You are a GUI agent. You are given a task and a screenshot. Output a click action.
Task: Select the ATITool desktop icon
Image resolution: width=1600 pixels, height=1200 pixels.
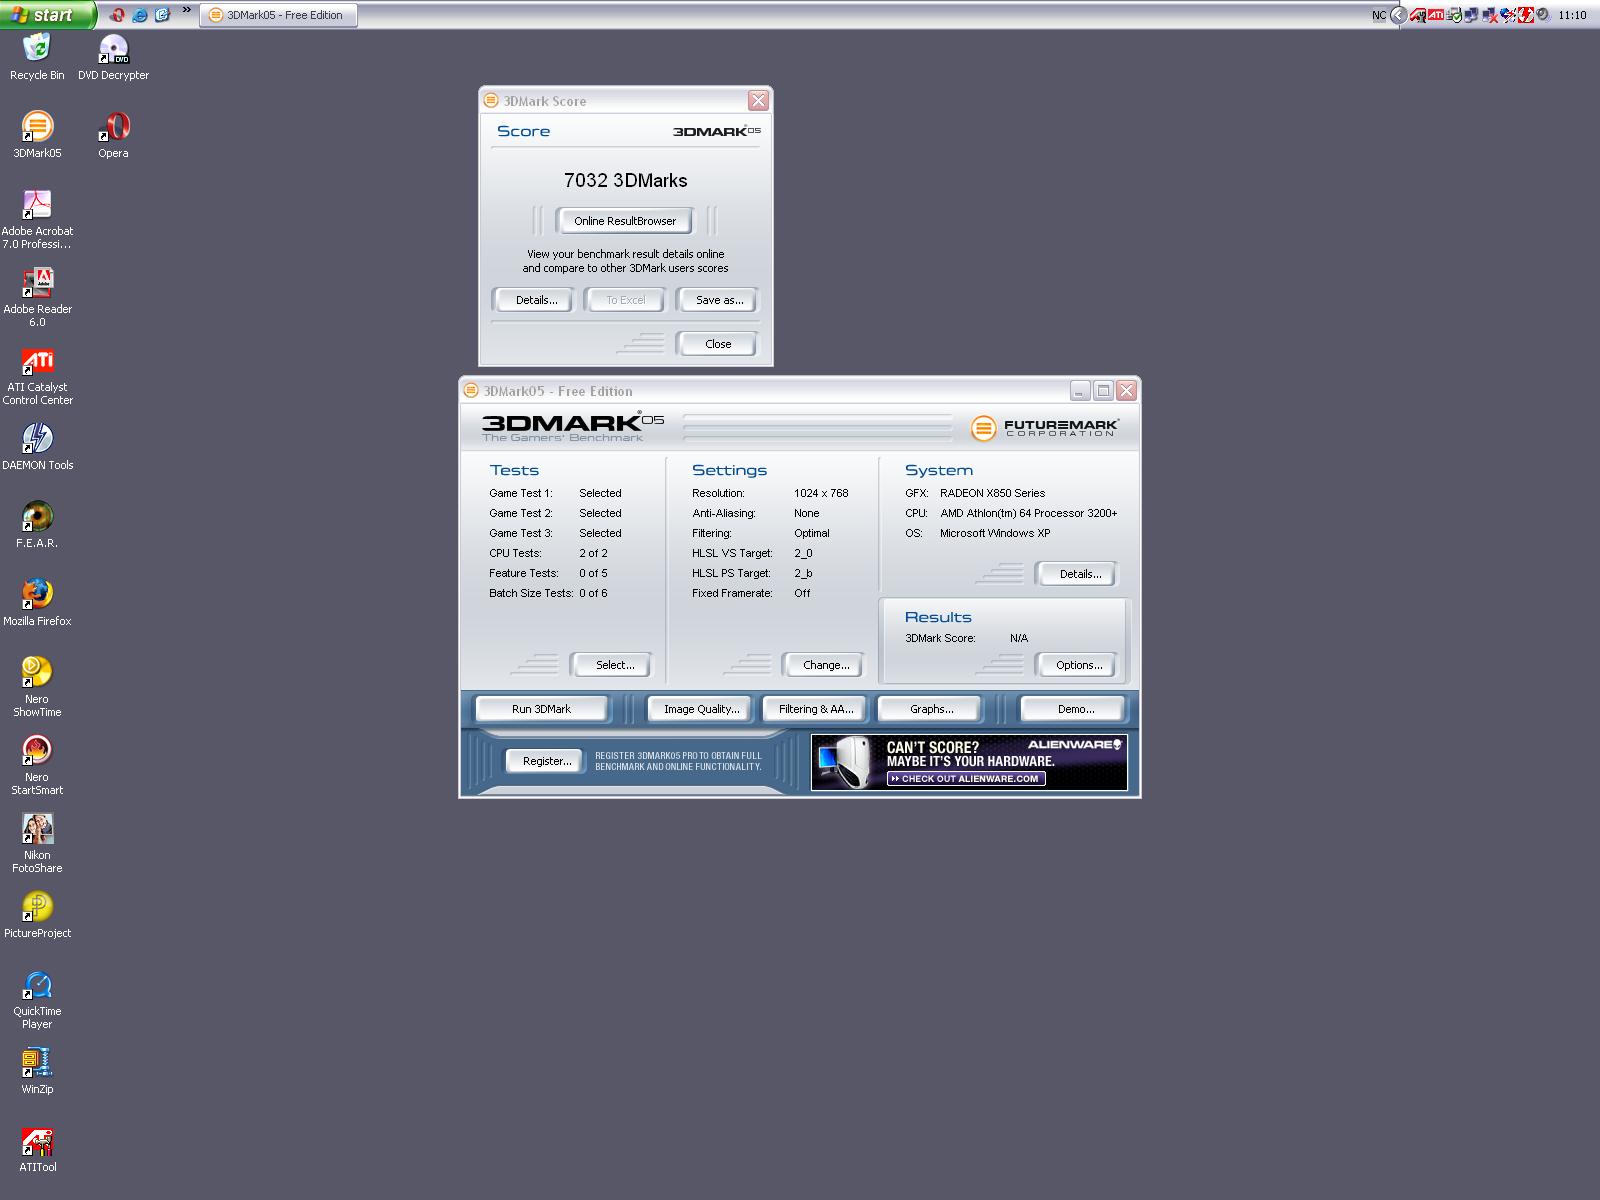tap(37, 1149)
